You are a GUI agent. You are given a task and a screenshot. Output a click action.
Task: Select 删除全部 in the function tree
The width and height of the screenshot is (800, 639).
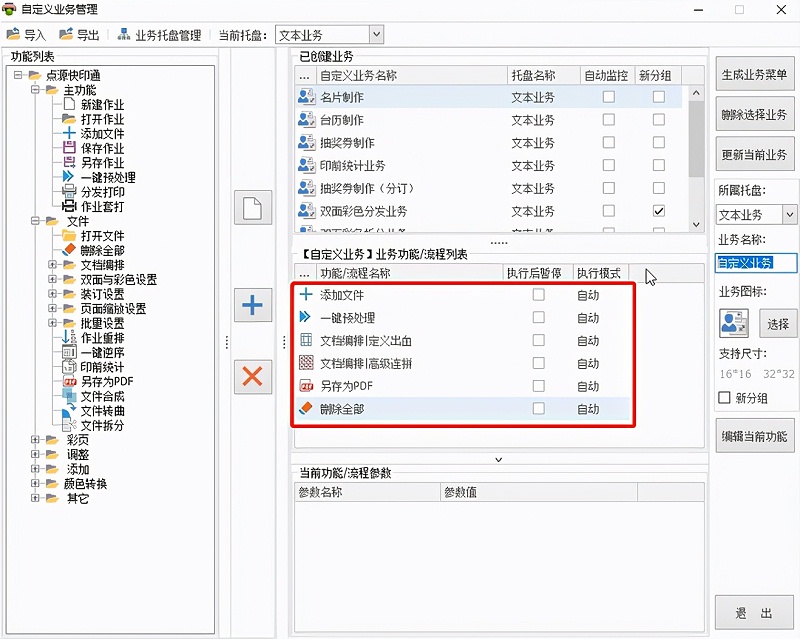tap(102, 251)
